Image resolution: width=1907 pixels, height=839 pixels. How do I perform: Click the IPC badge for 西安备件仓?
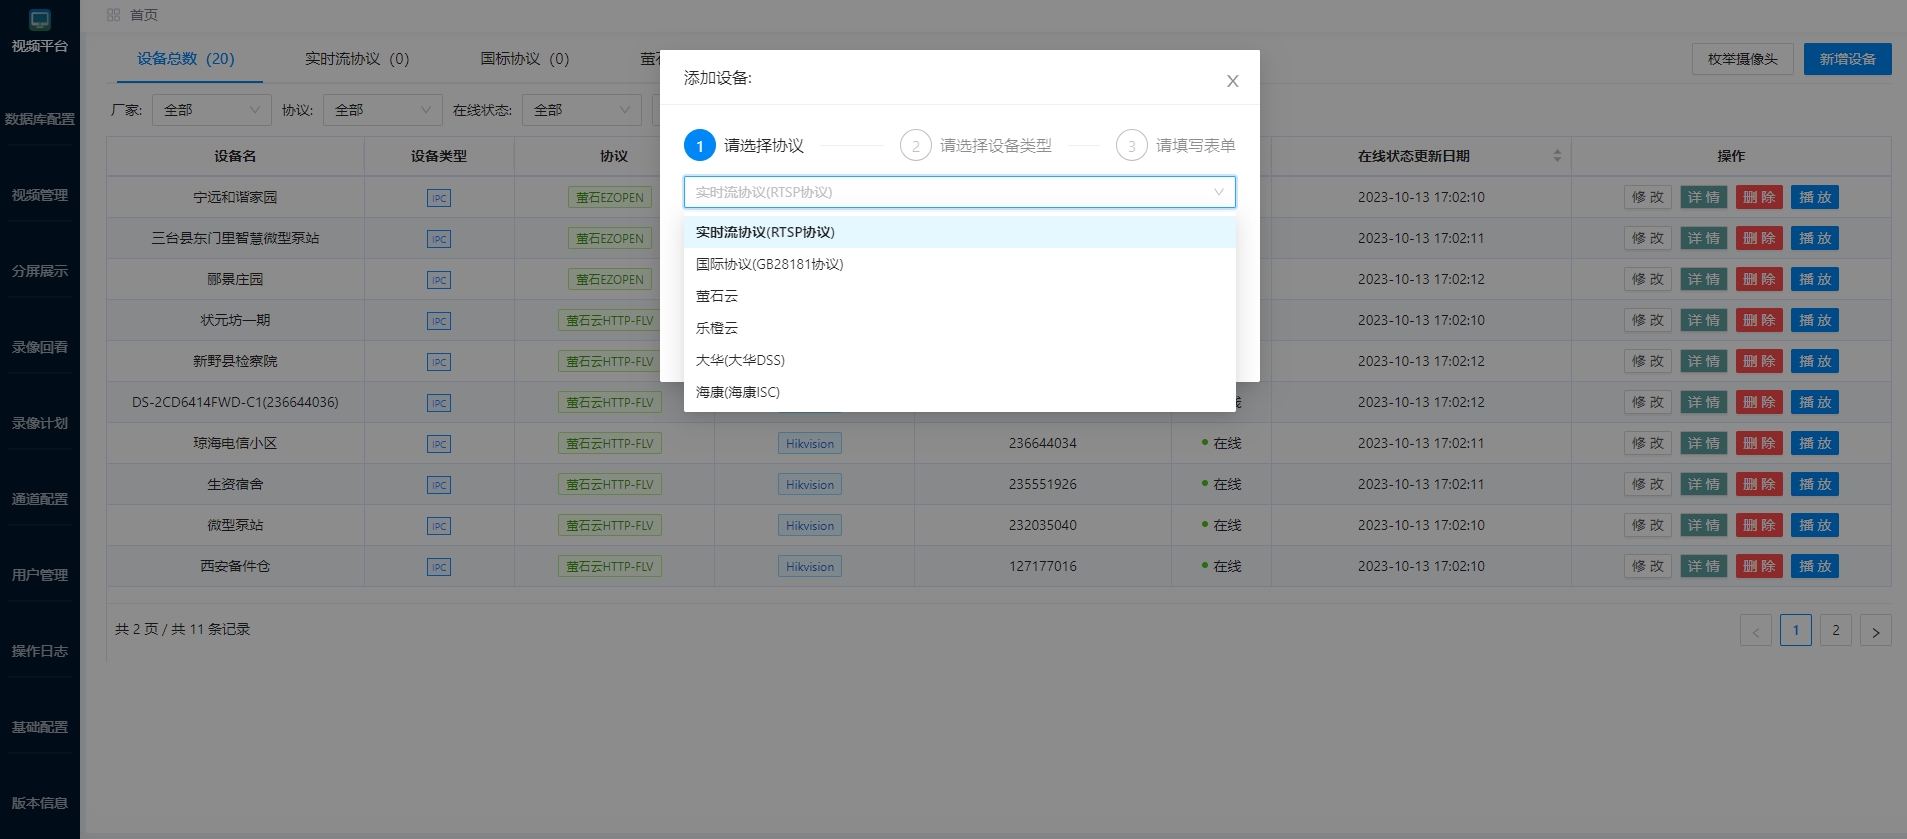tap(439, 567)
